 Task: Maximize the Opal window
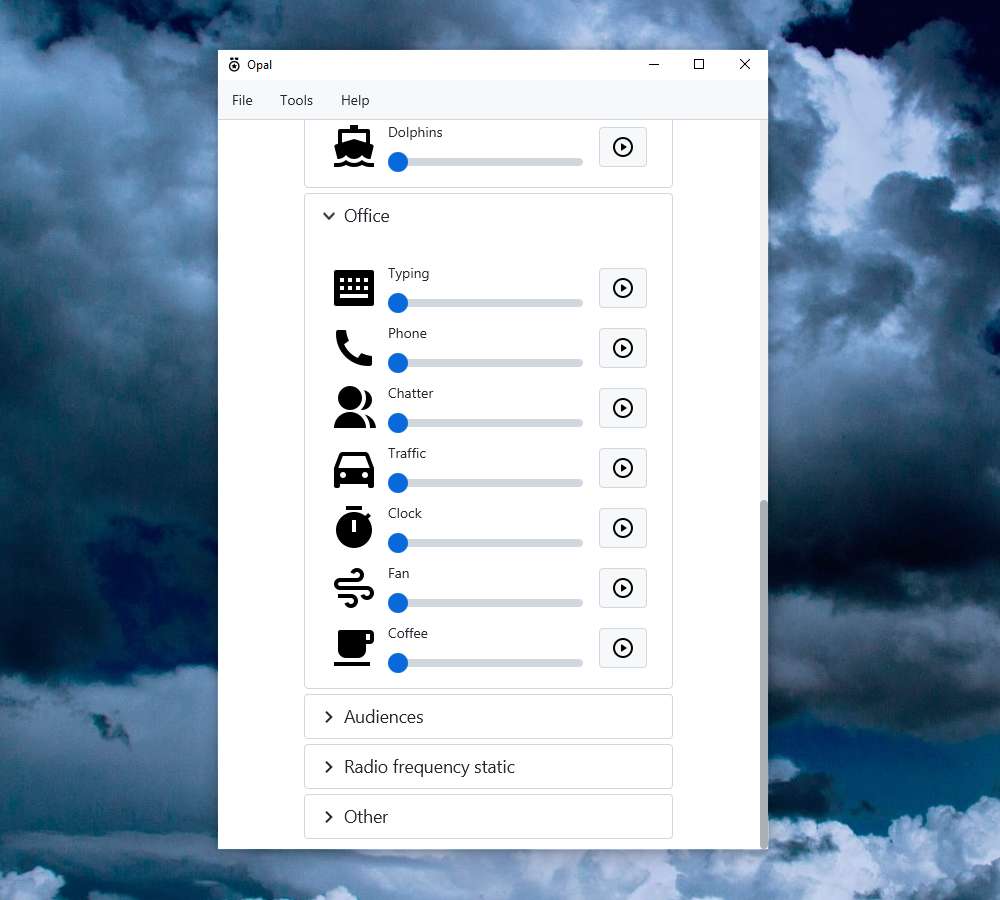coord(699,64)
